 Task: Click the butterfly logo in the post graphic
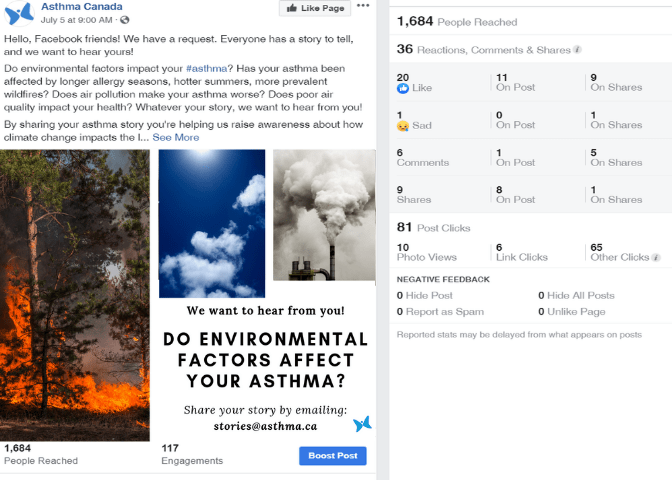361,424
